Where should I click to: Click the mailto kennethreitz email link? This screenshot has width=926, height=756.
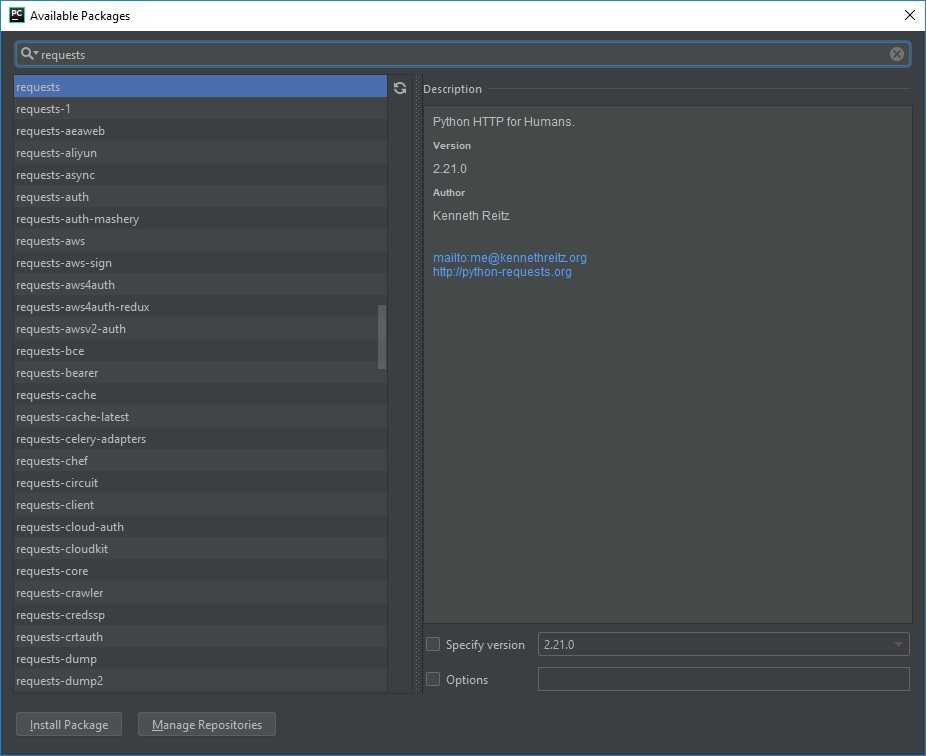tap(509, 258)
